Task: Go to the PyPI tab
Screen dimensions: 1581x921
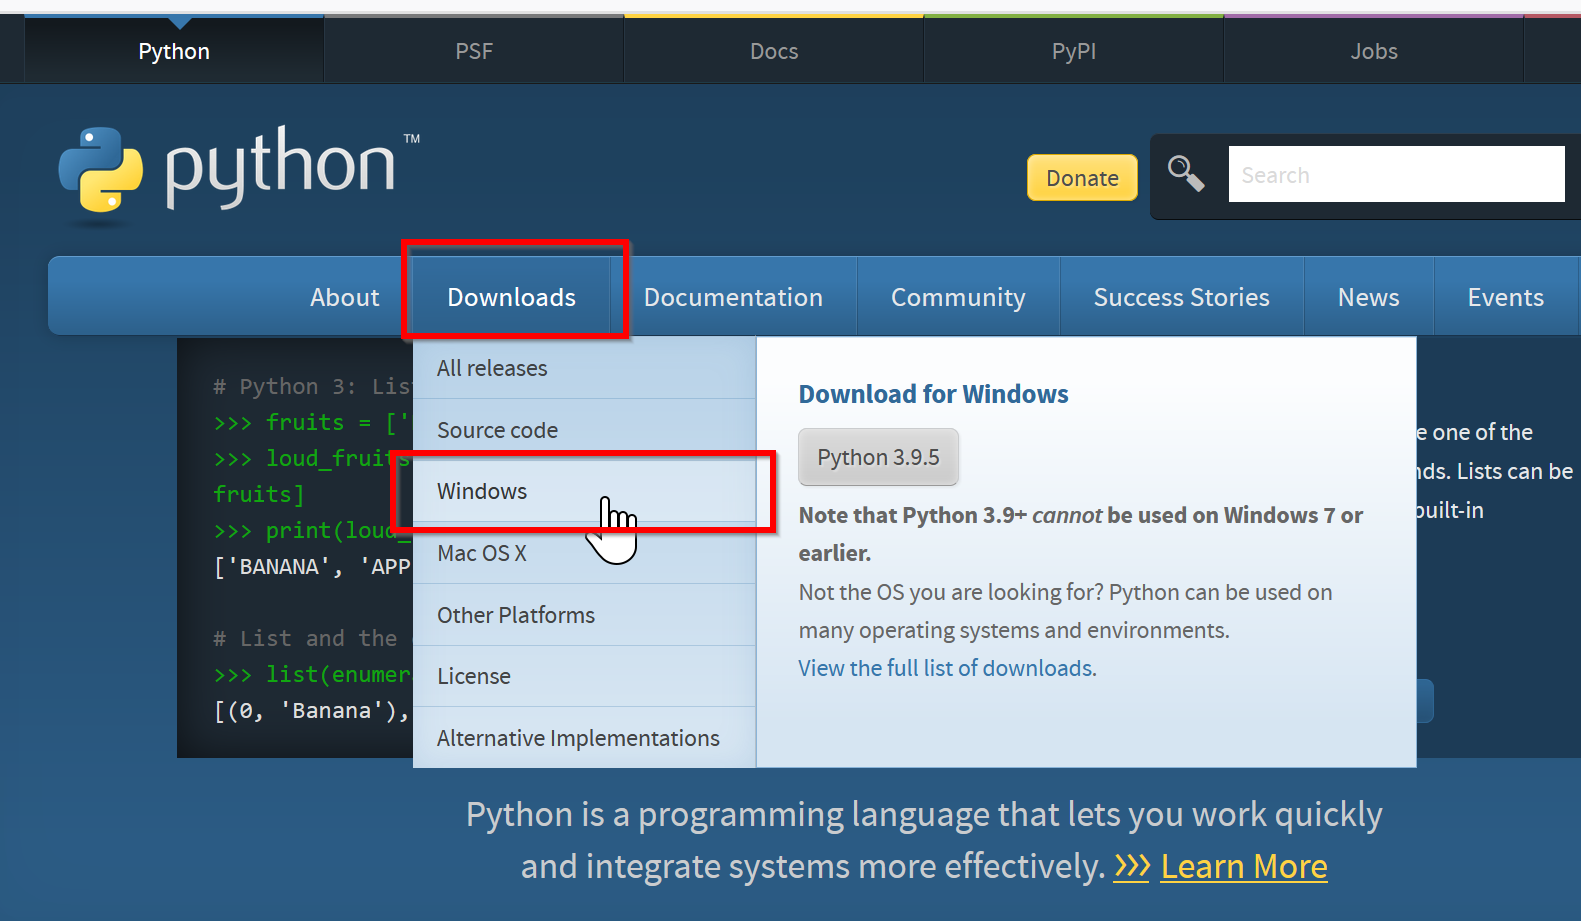Action: (x=1074, y=51)
